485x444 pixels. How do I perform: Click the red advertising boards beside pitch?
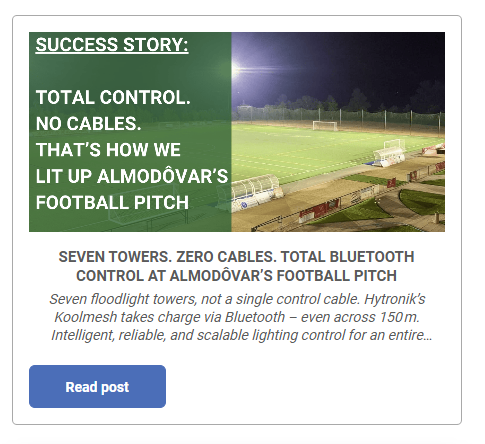pyautogui.click(x=320, y=210)
